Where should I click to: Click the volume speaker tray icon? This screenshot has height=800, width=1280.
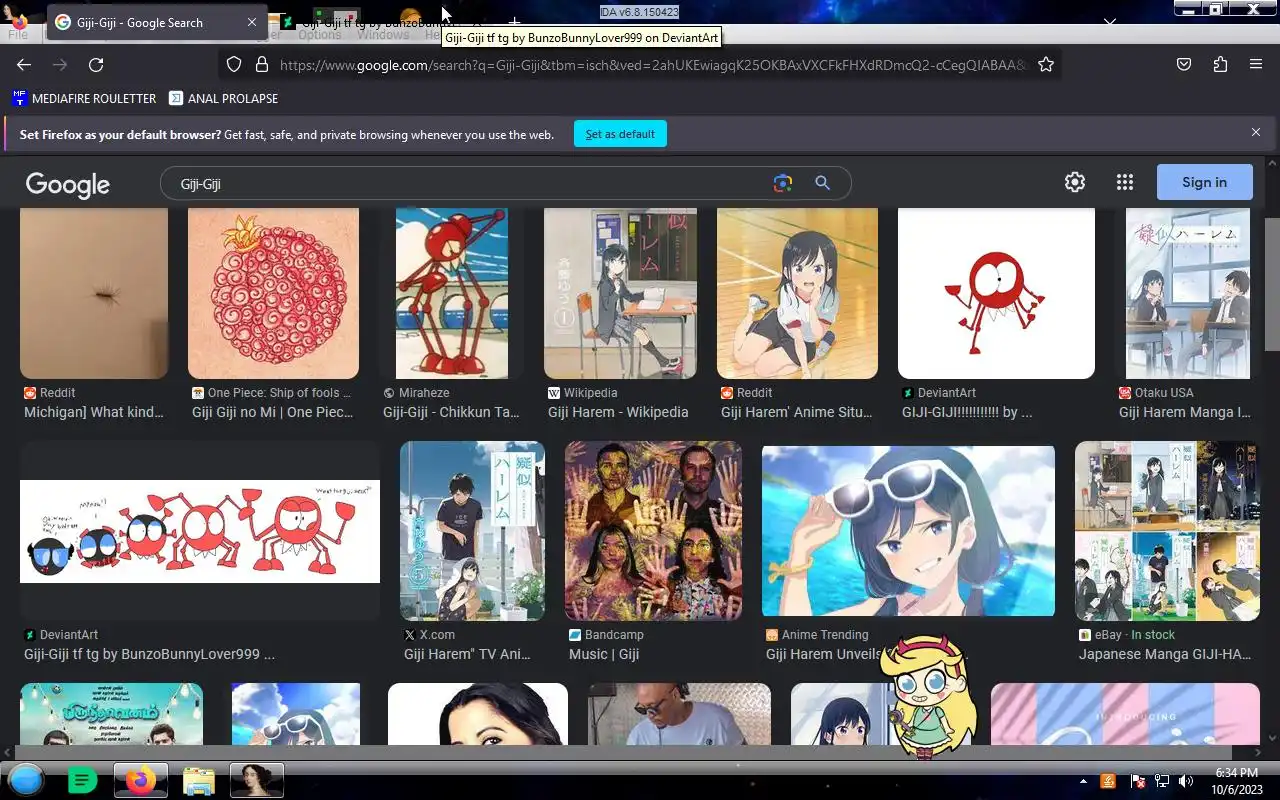click(1186, 781)
